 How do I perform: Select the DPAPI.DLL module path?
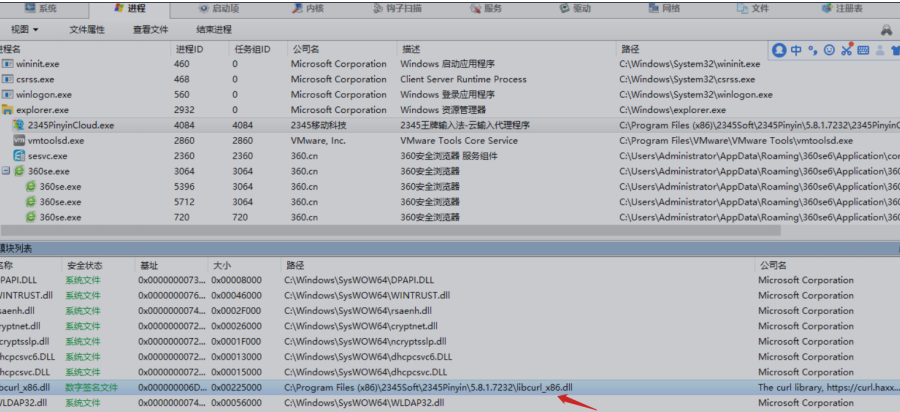[x=359, y=280]
